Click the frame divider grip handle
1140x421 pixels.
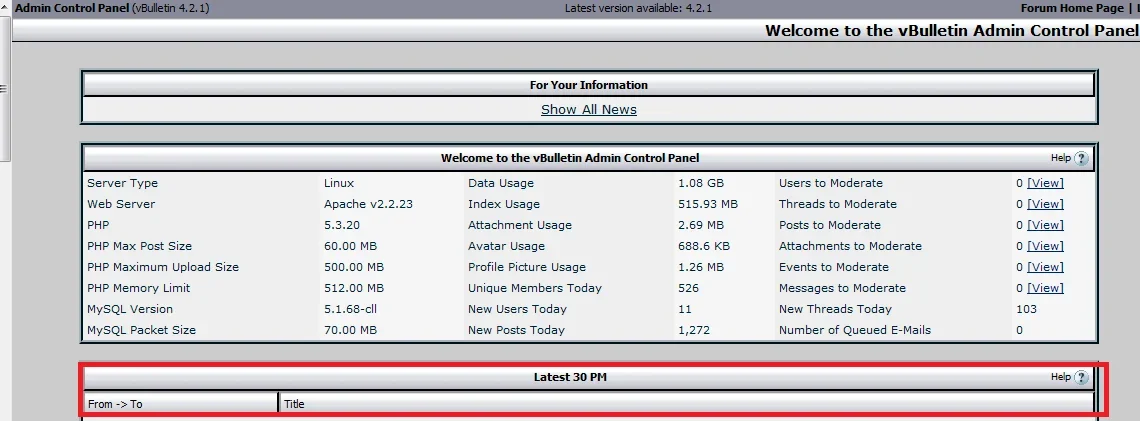click(x=4, y=89)
